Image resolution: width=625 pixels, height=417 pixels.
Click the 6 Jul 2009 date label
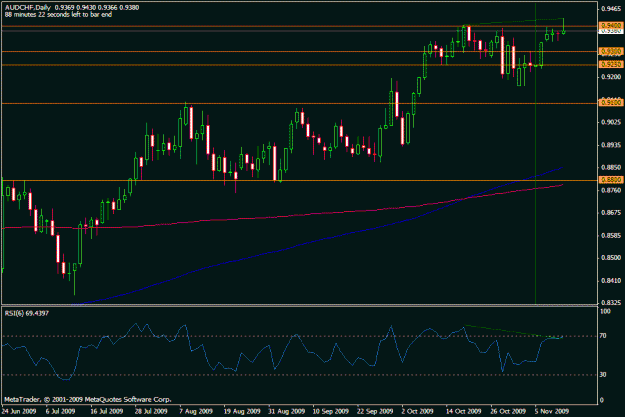(x=61, y=411)
